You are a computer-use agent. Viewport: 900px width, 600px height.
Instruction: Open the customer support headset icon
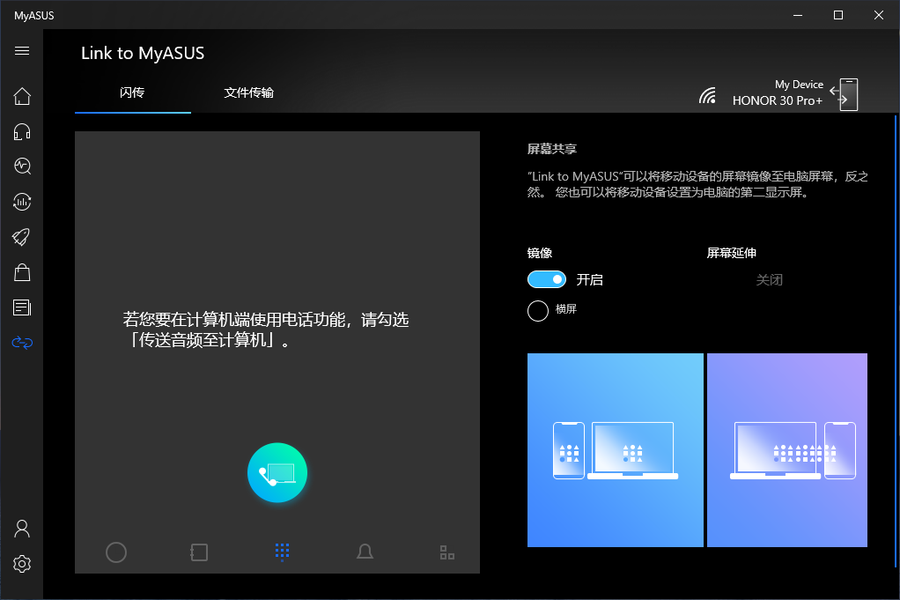22,131
